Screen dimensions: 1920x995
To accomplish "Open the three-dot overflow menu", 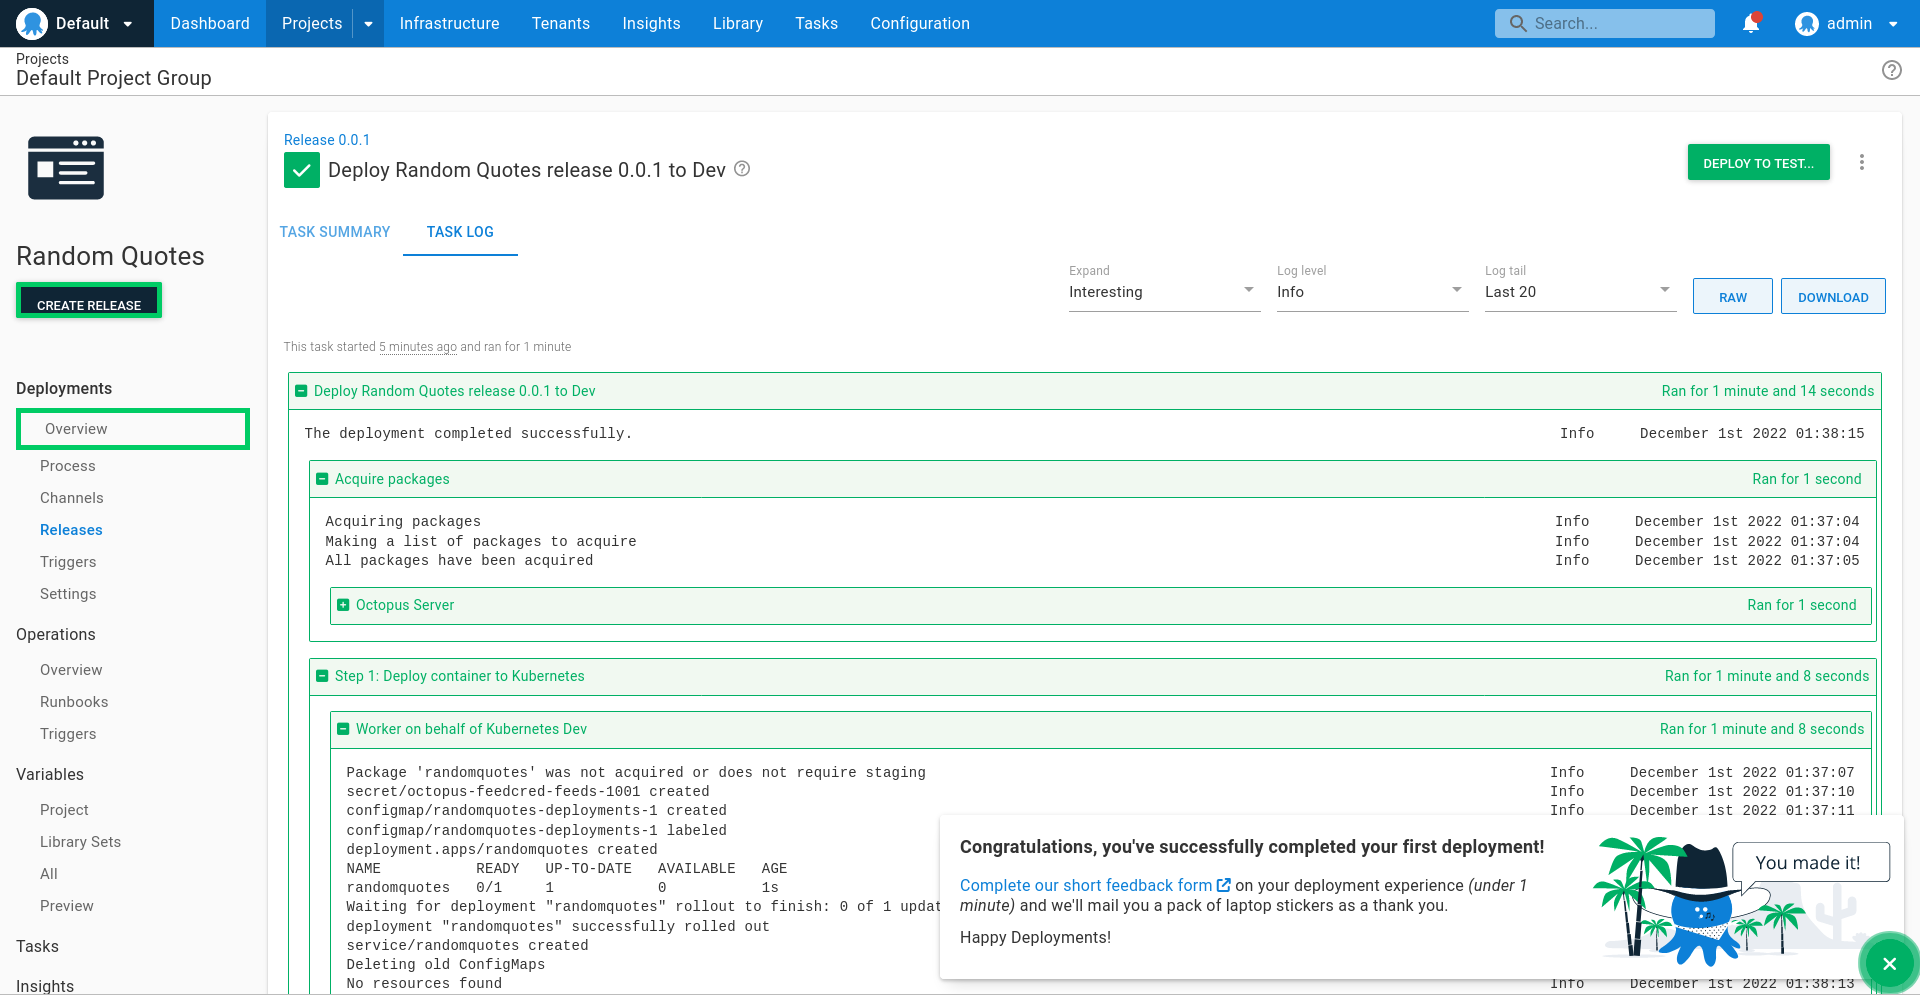I will tap(1861, 162).
